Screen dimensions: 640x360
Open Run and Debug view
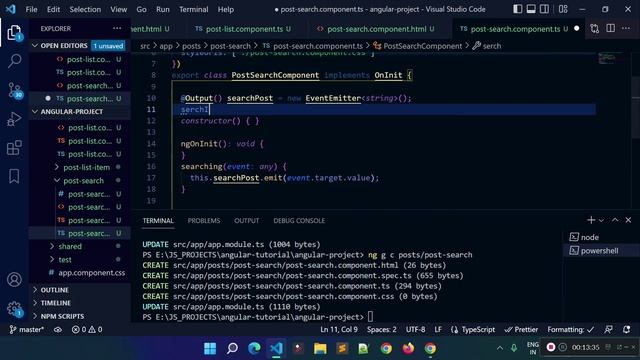pos(14,119)
